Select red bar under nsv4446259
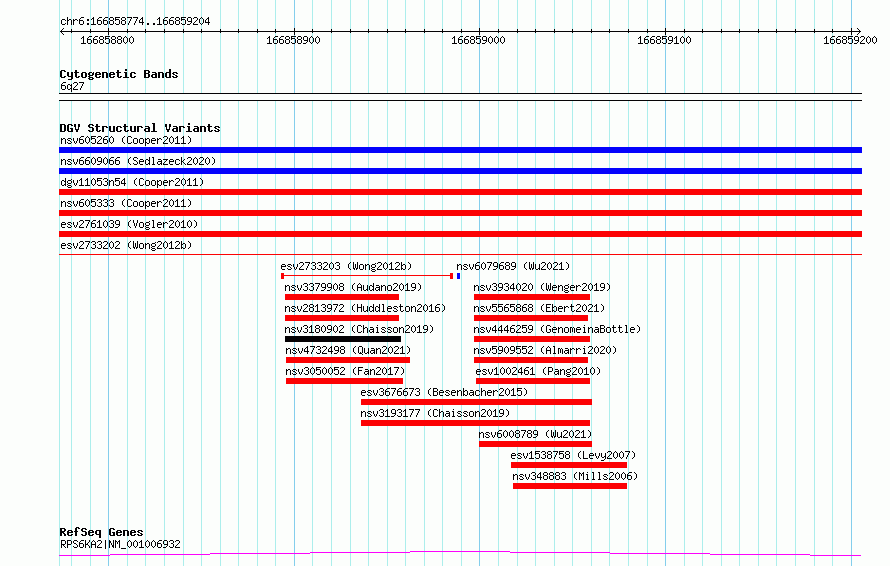Screen dimensions: 890x566 pos(532,339)
